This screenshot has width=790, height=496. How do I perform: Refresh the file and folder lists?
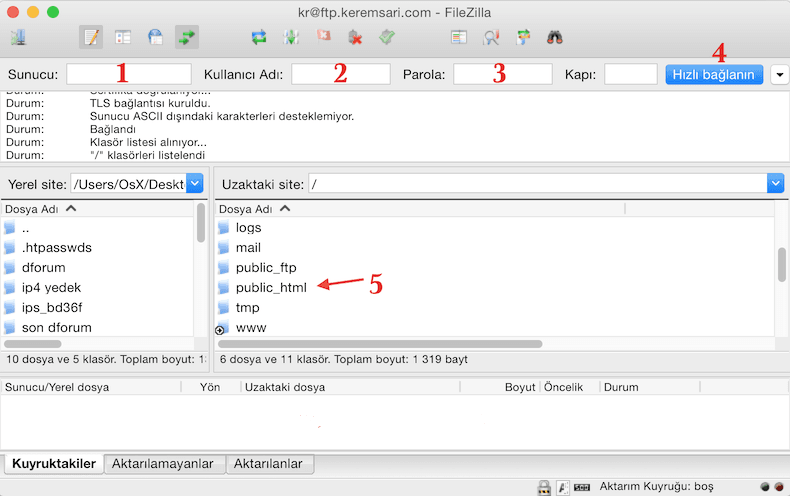(259, 37)
